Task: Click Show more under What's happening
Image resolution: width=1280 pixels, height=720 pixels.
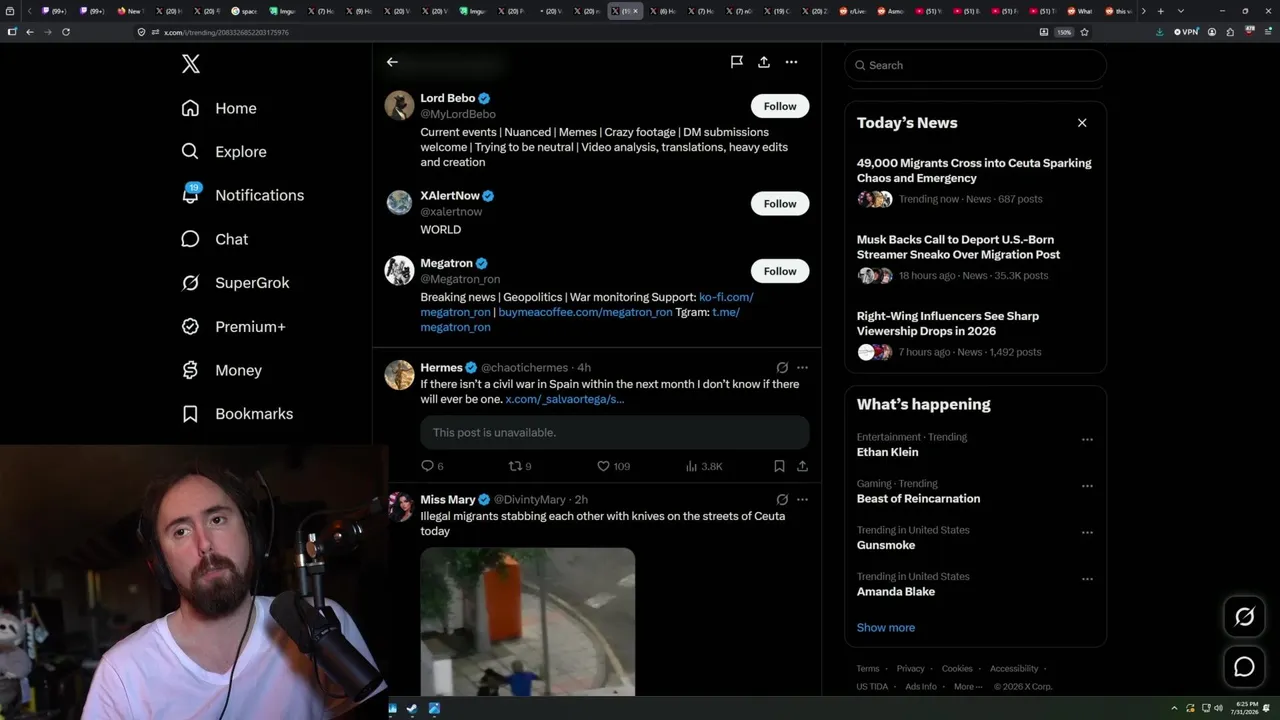Action: (886, 628)
